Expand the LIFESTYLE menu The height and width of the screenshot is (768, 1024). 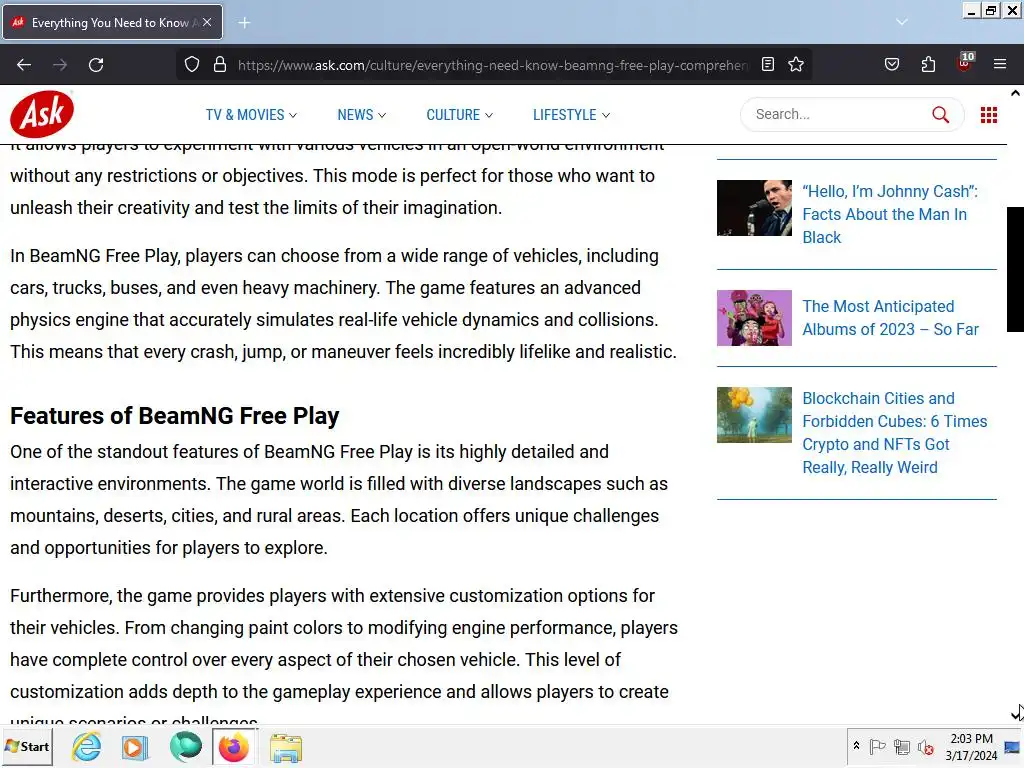point(571,115)
